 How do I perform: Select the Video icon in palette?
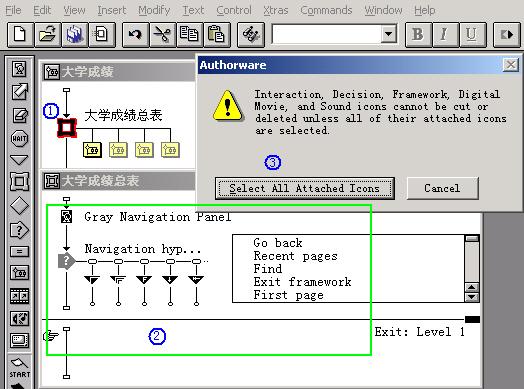click(19, 340)
